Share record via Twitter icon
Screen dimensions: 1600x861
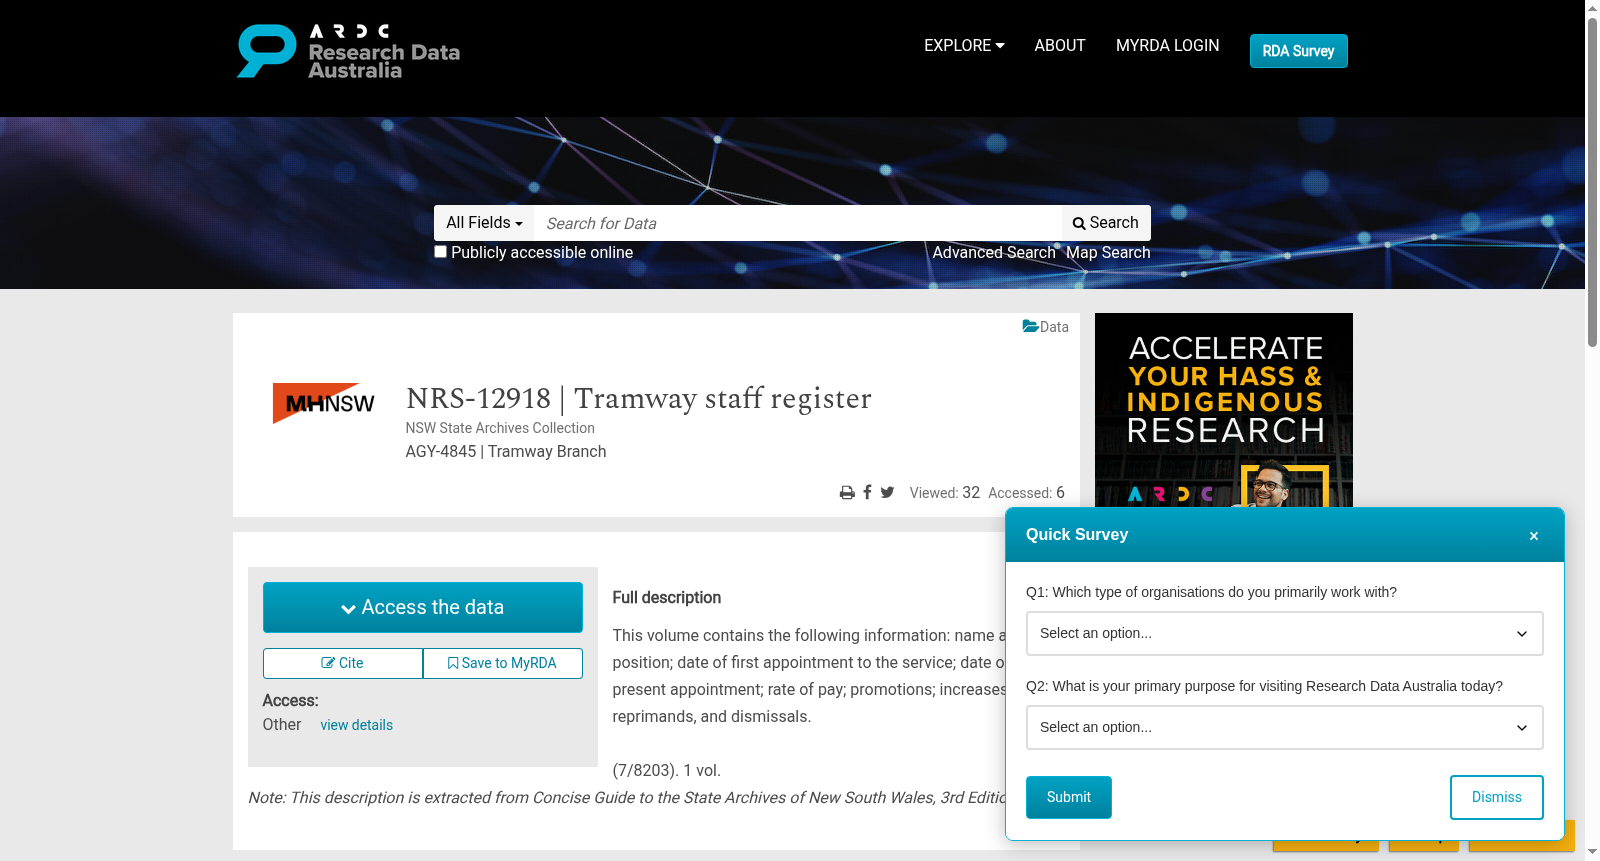pos(887,492)
